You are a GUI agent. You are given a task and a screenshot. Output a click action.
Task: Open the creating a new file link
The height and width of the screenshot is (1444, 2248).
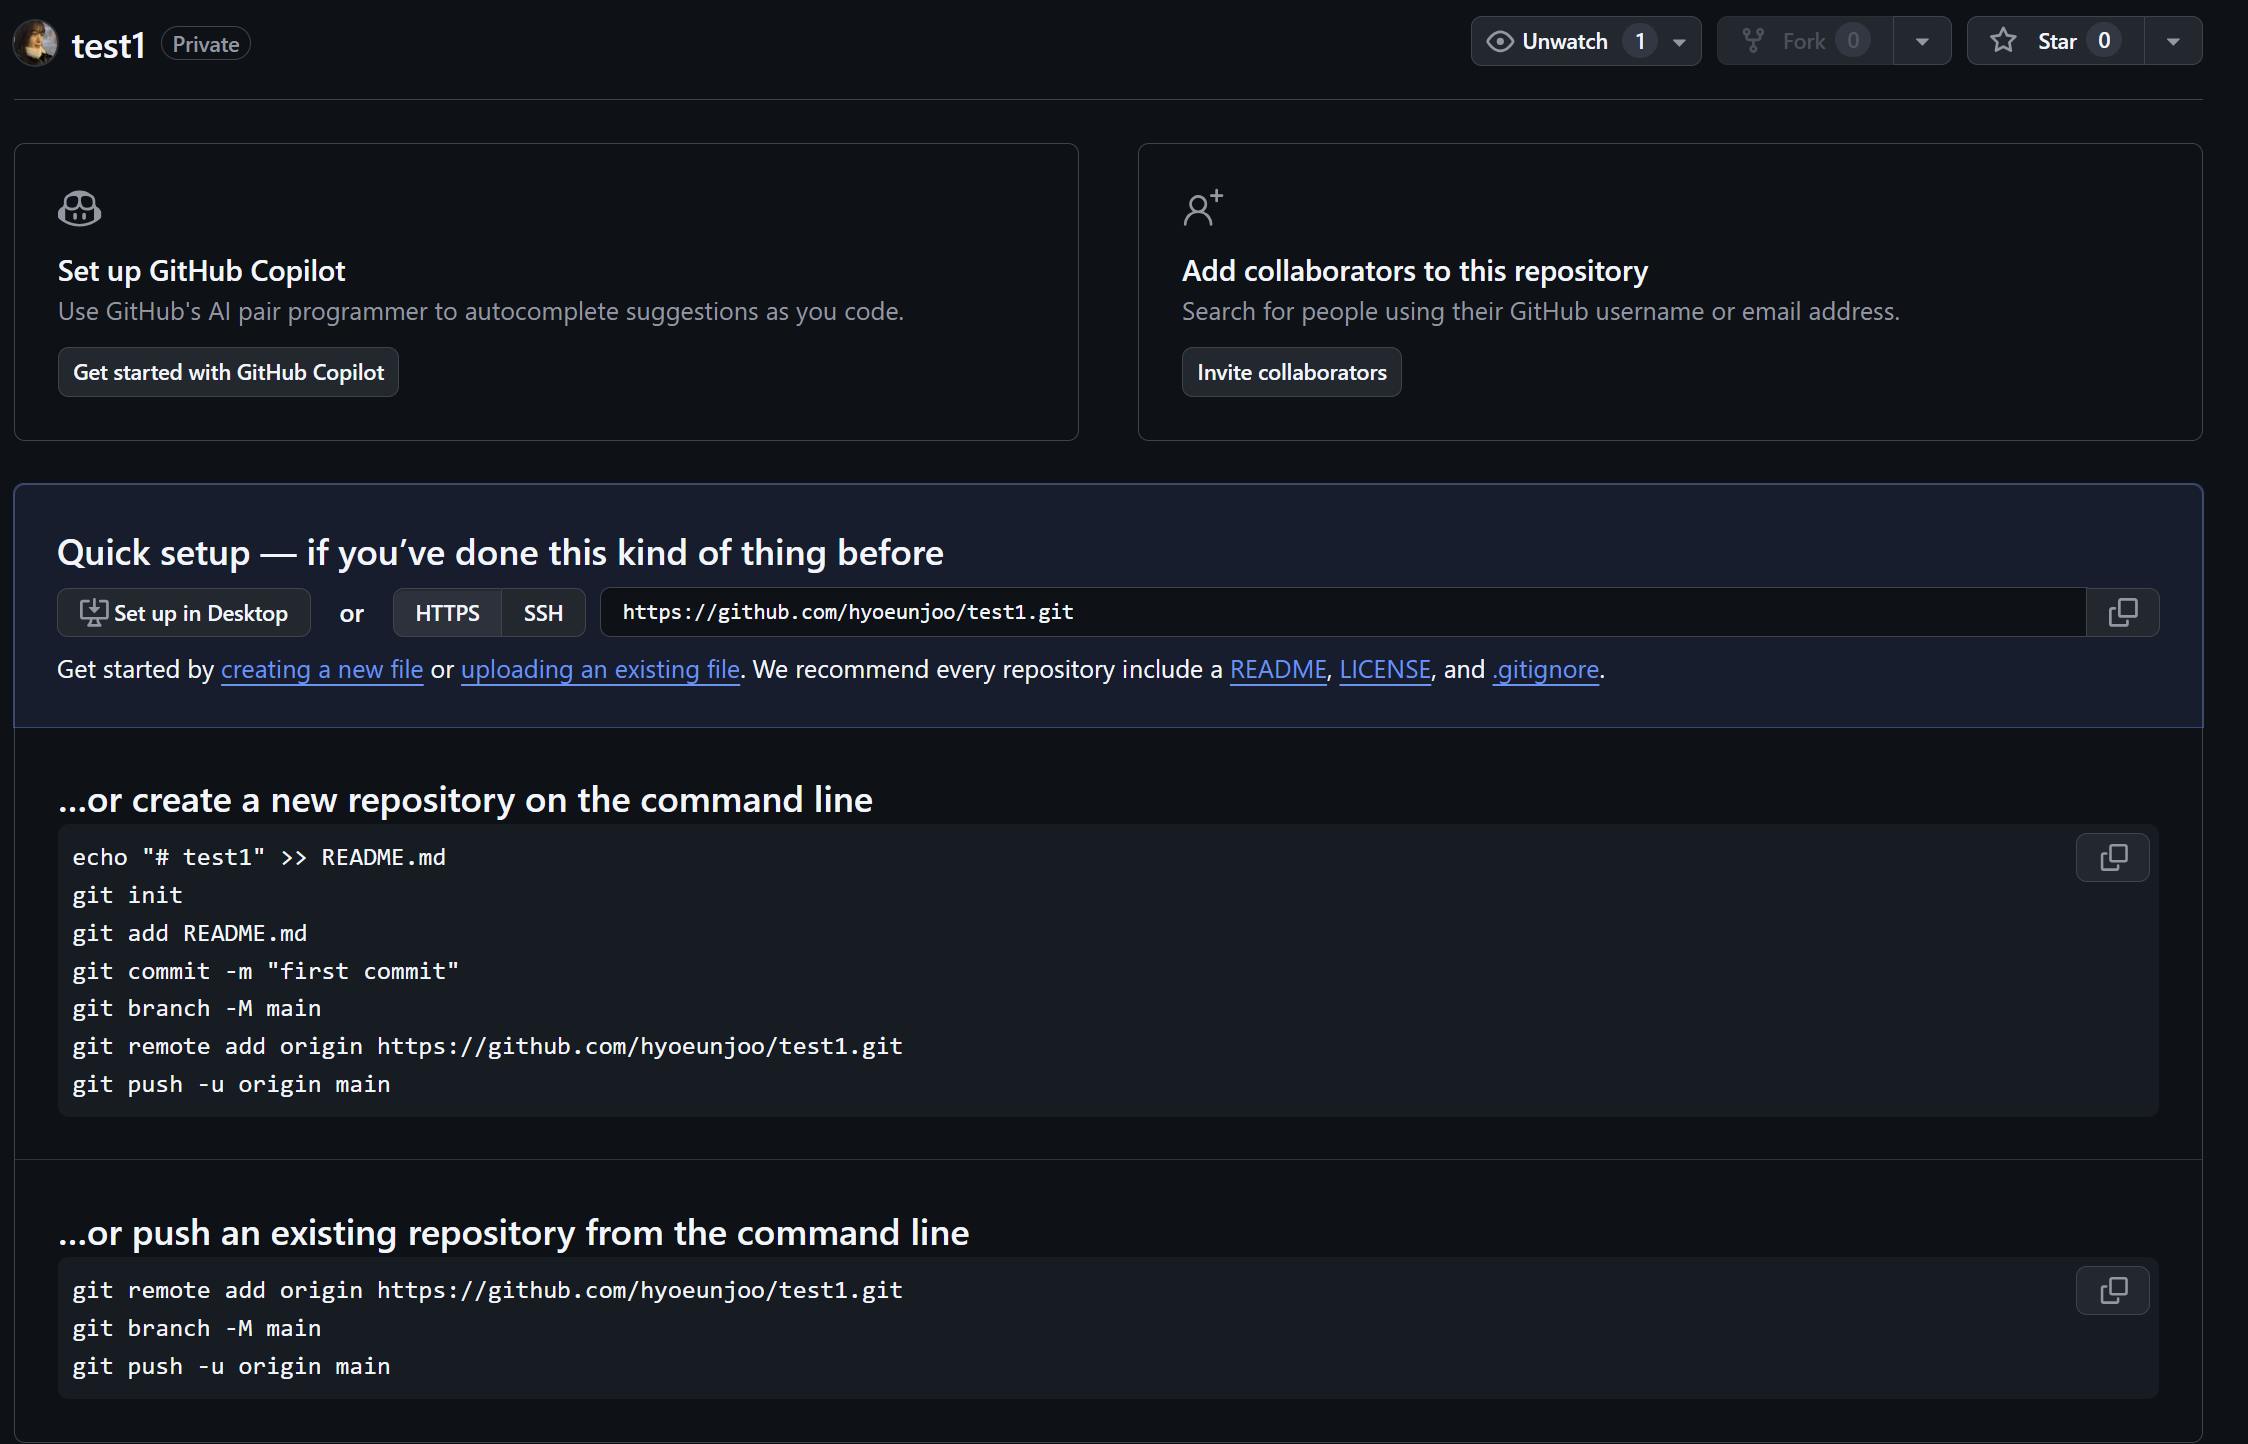point(321,669)
